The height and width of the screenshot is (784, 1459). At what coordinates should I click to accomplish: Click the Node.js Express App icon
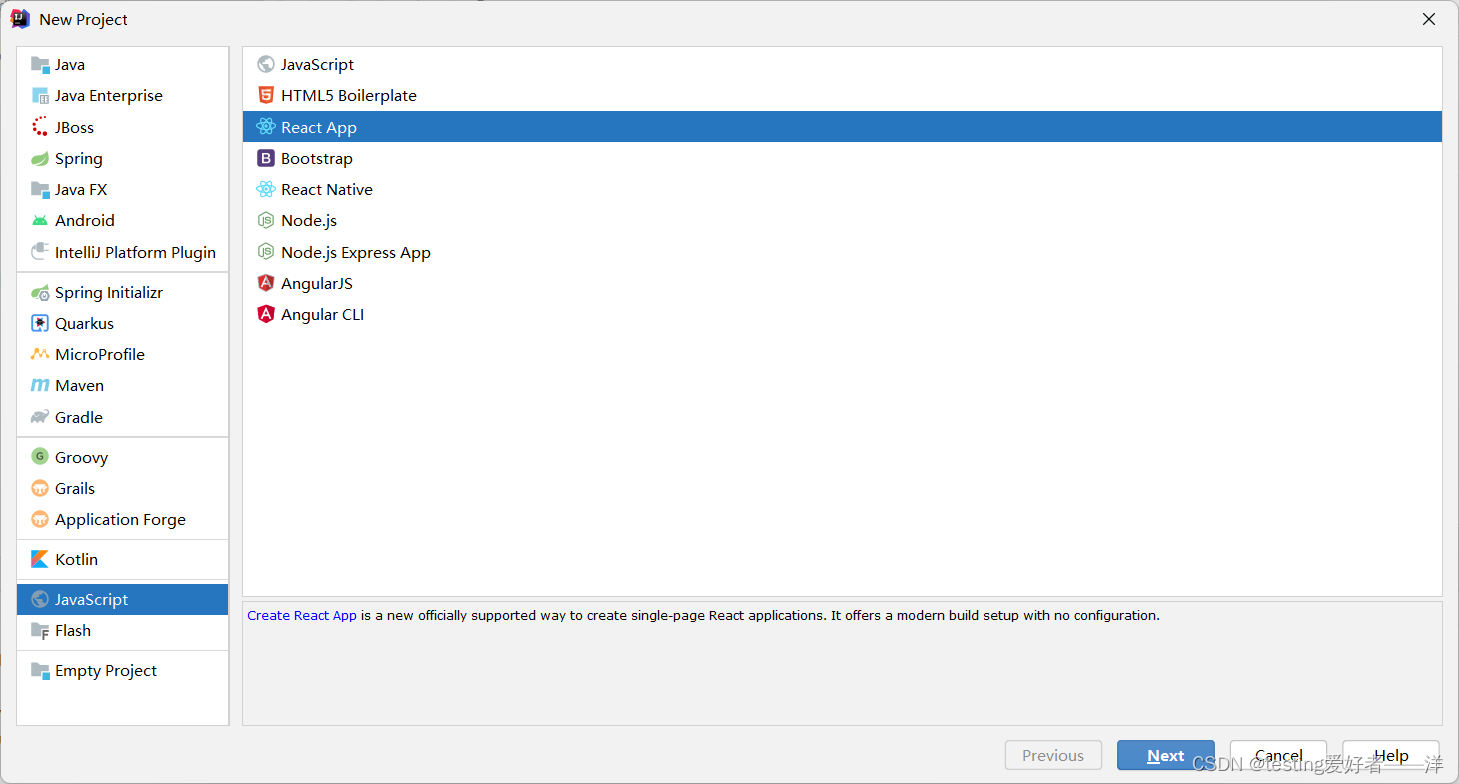point(266,252)
